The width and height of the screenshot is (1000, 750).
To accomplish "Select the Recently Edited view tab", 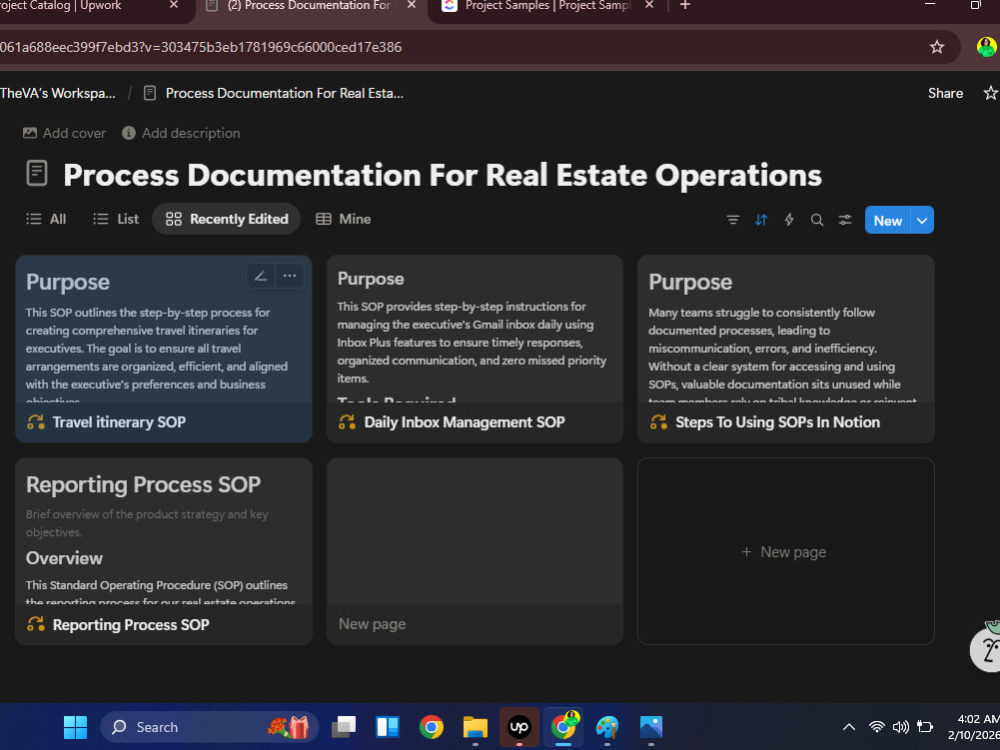I will point(226,219).
